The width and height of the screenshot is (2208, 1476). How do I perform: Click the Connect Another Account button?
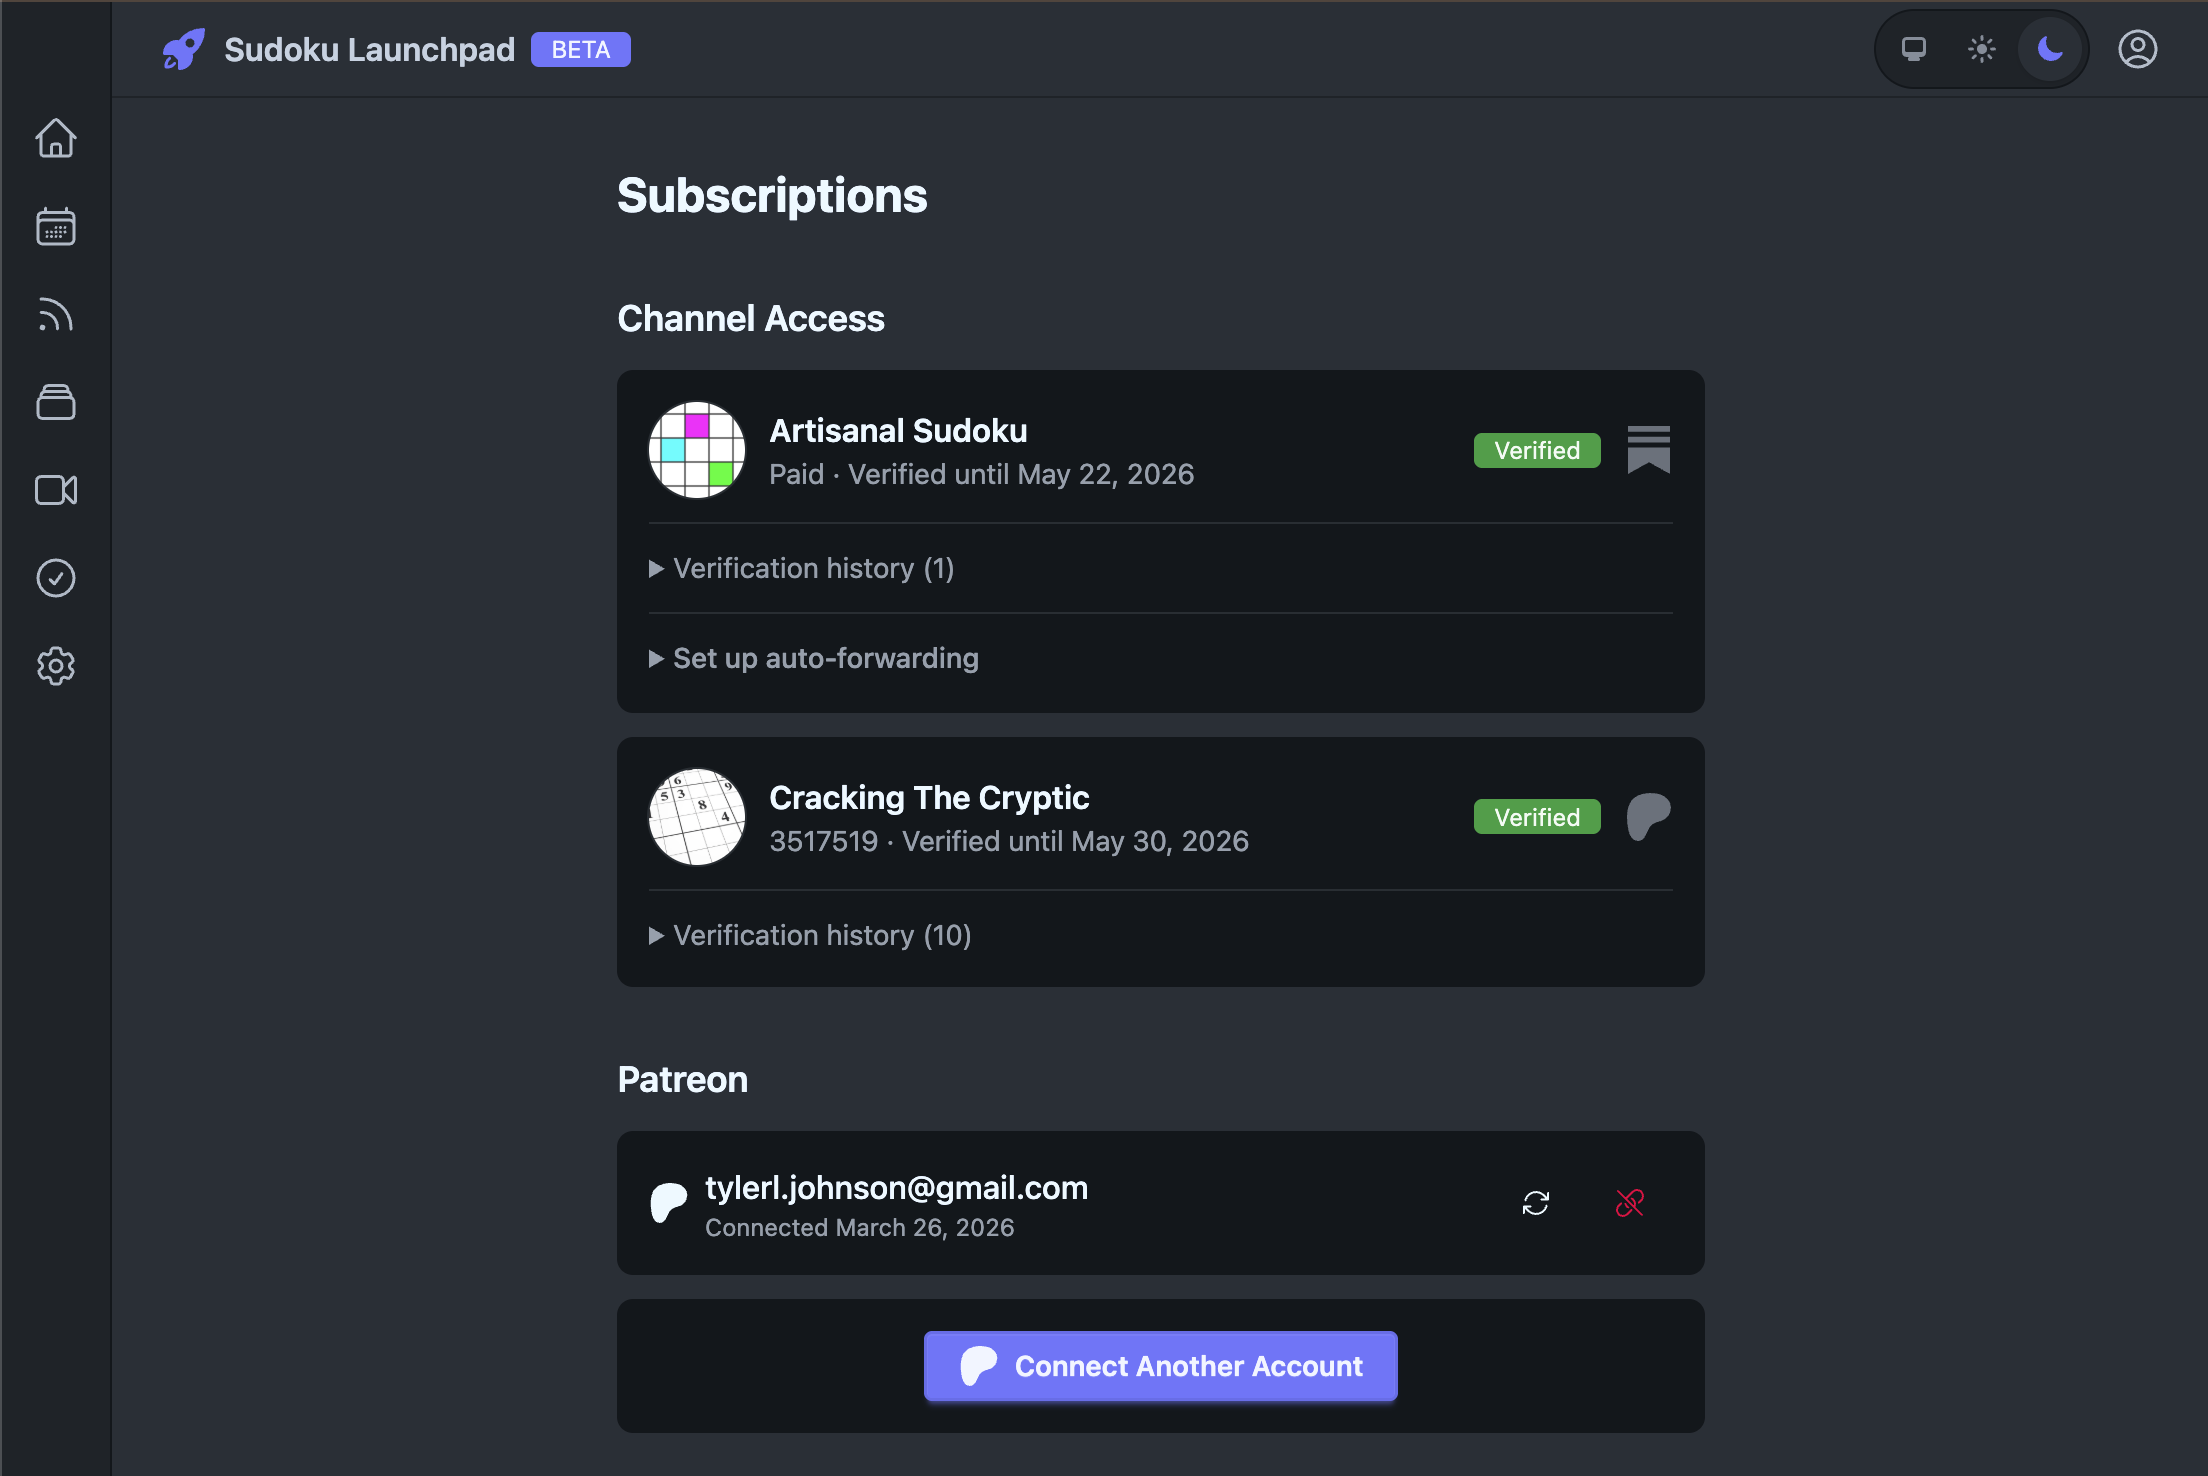point(1160,1366)
